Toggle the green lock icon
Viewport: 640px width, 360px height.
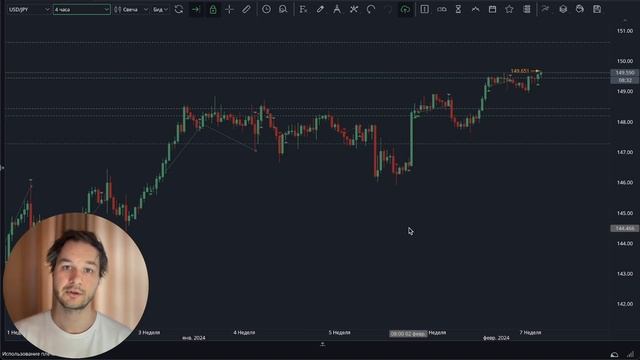coord(213,9)
